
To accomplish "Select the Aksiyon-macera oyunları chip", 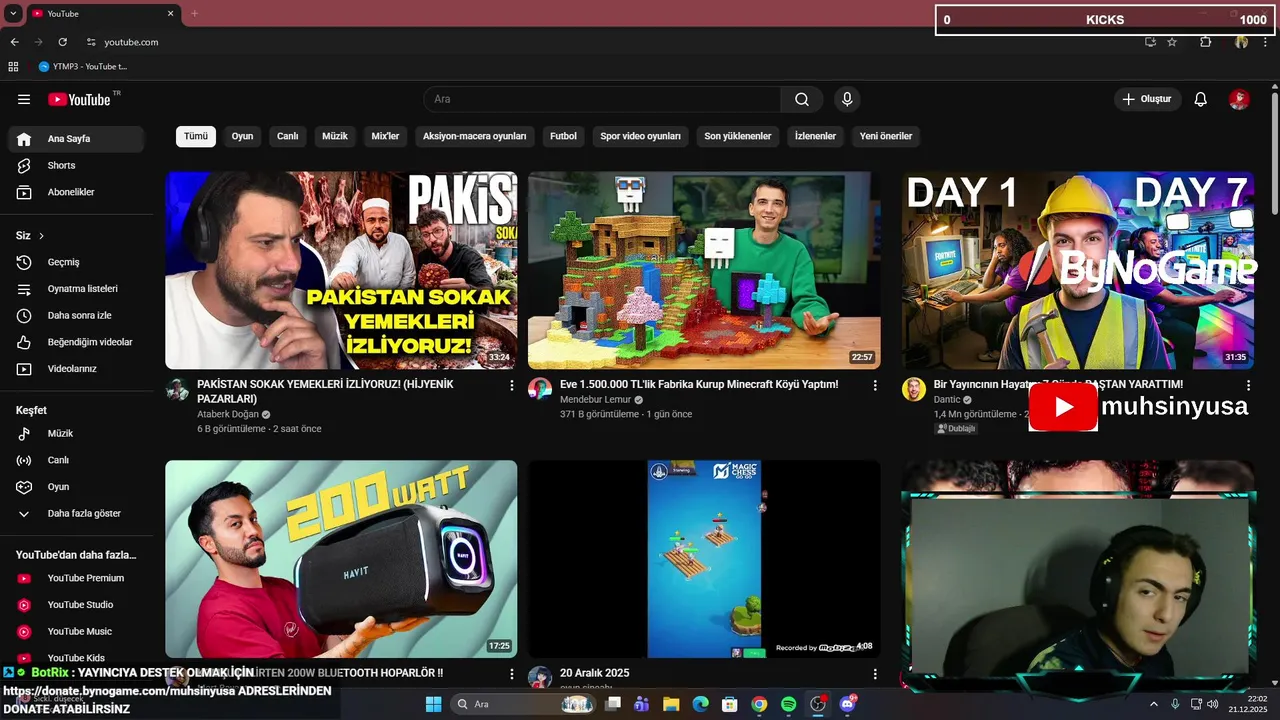I will [475, 136].
